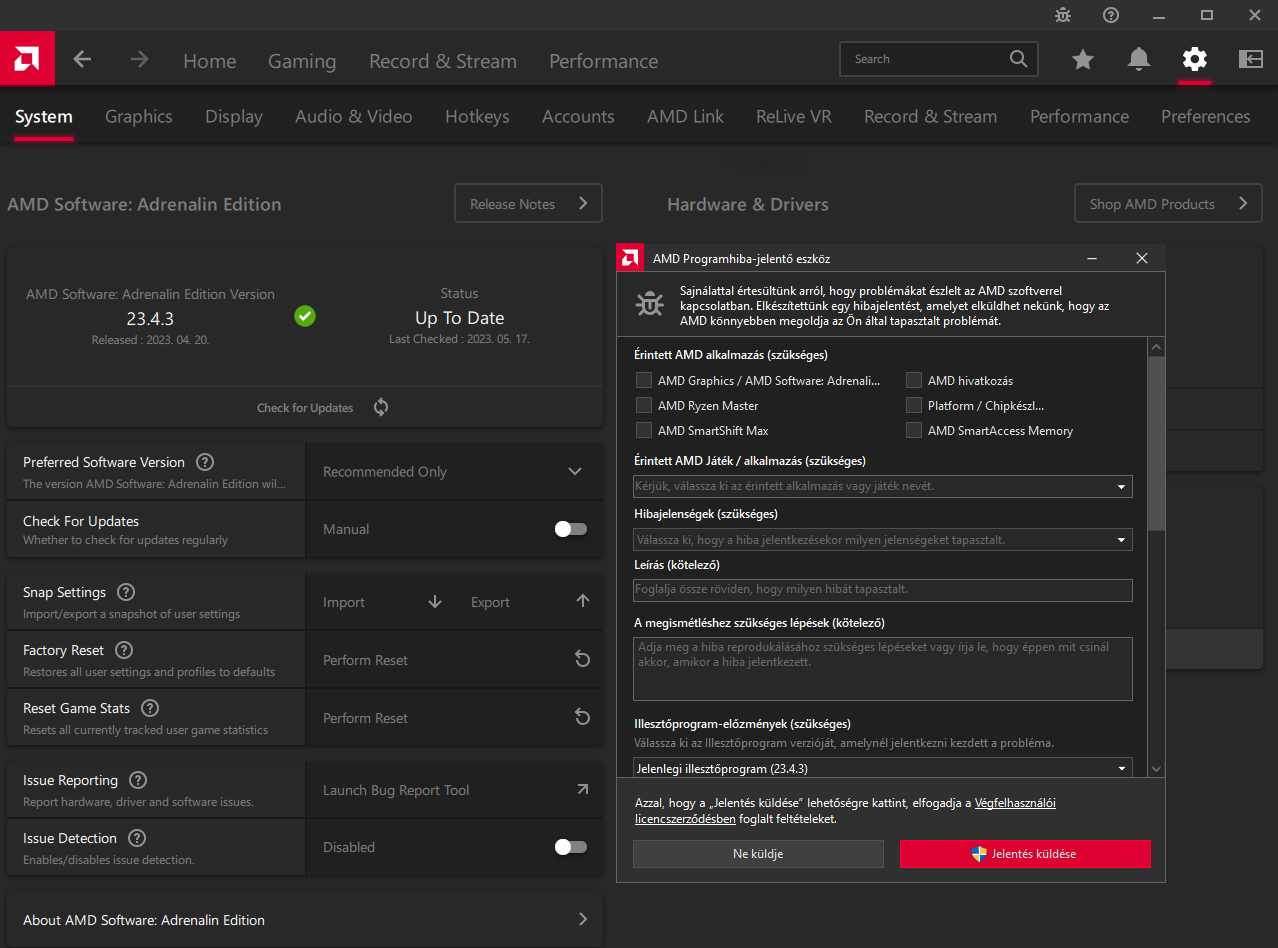
Task: Open favorites star icon
Action: (1083, 60)
